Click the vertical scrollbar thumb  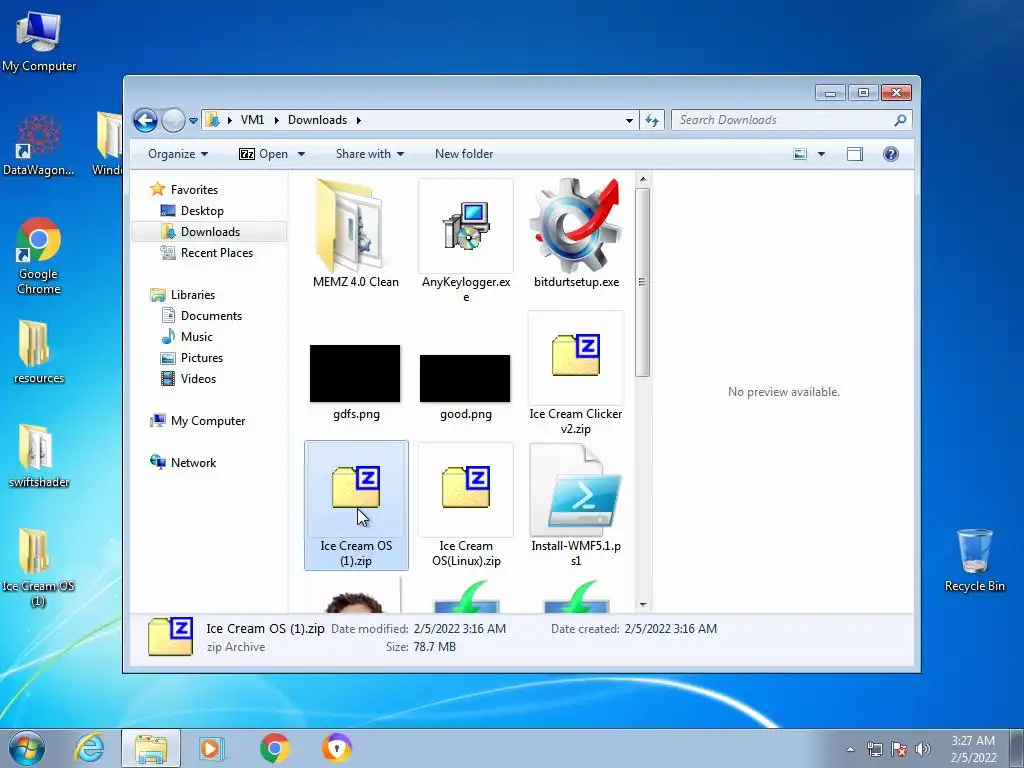click(x=643, y=282)
